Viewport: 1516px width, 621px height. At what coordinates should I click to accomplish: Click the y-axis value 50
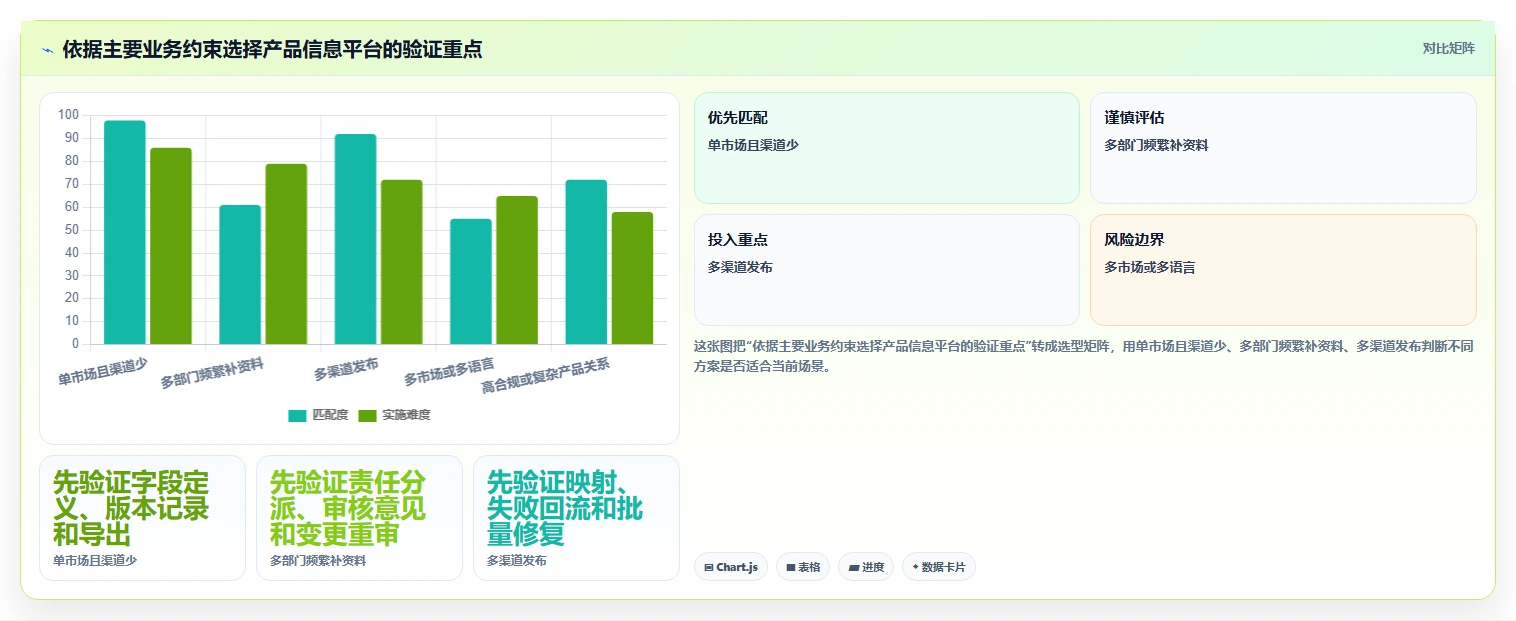[71, 230]
